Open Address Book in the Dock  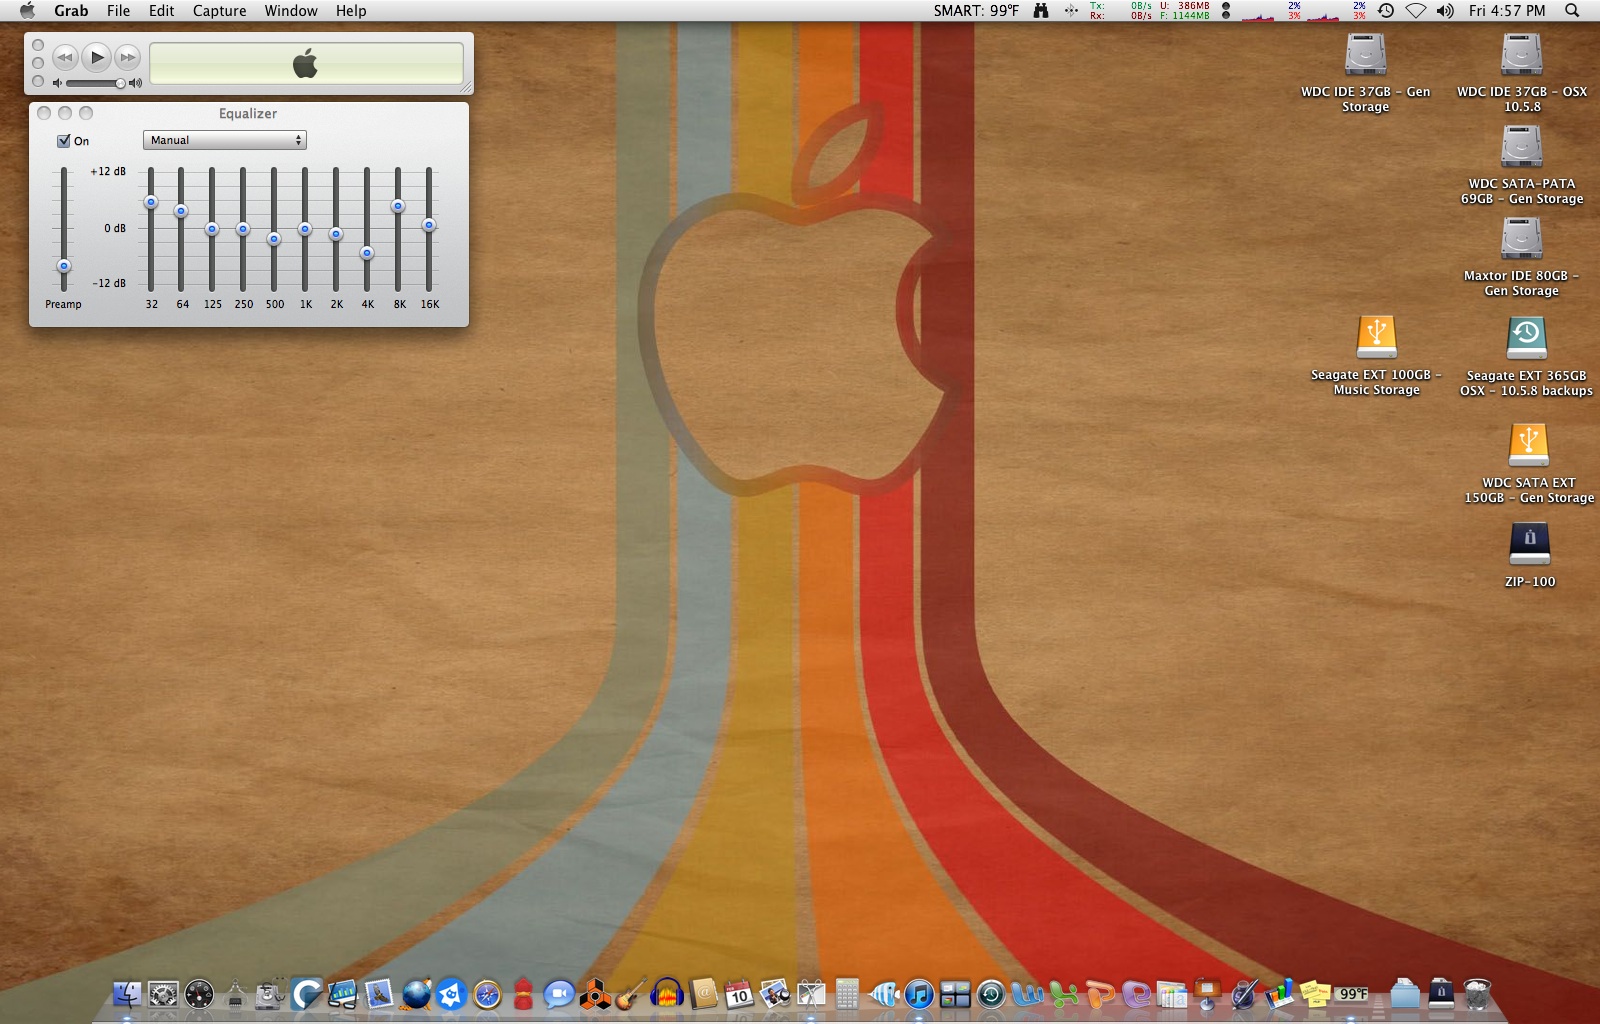coord(703,994)
